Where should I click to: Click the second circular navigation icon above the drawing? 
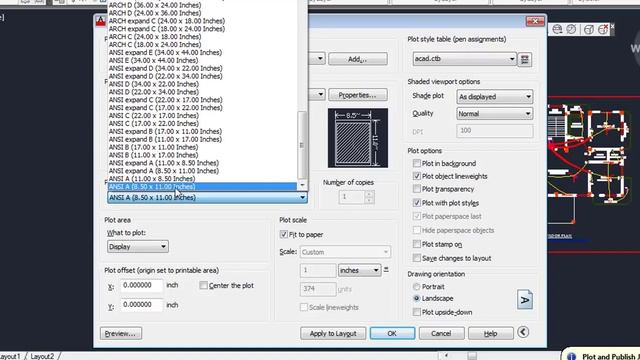coord(571,29)
